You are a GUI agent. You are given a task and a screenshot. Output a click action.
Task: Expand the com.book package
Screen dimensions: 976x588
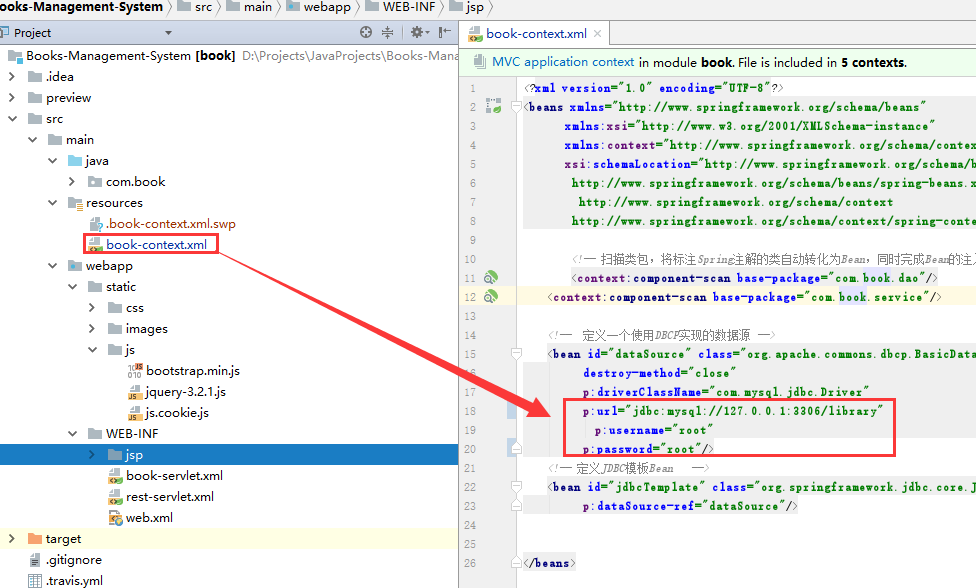coord(72,182)
